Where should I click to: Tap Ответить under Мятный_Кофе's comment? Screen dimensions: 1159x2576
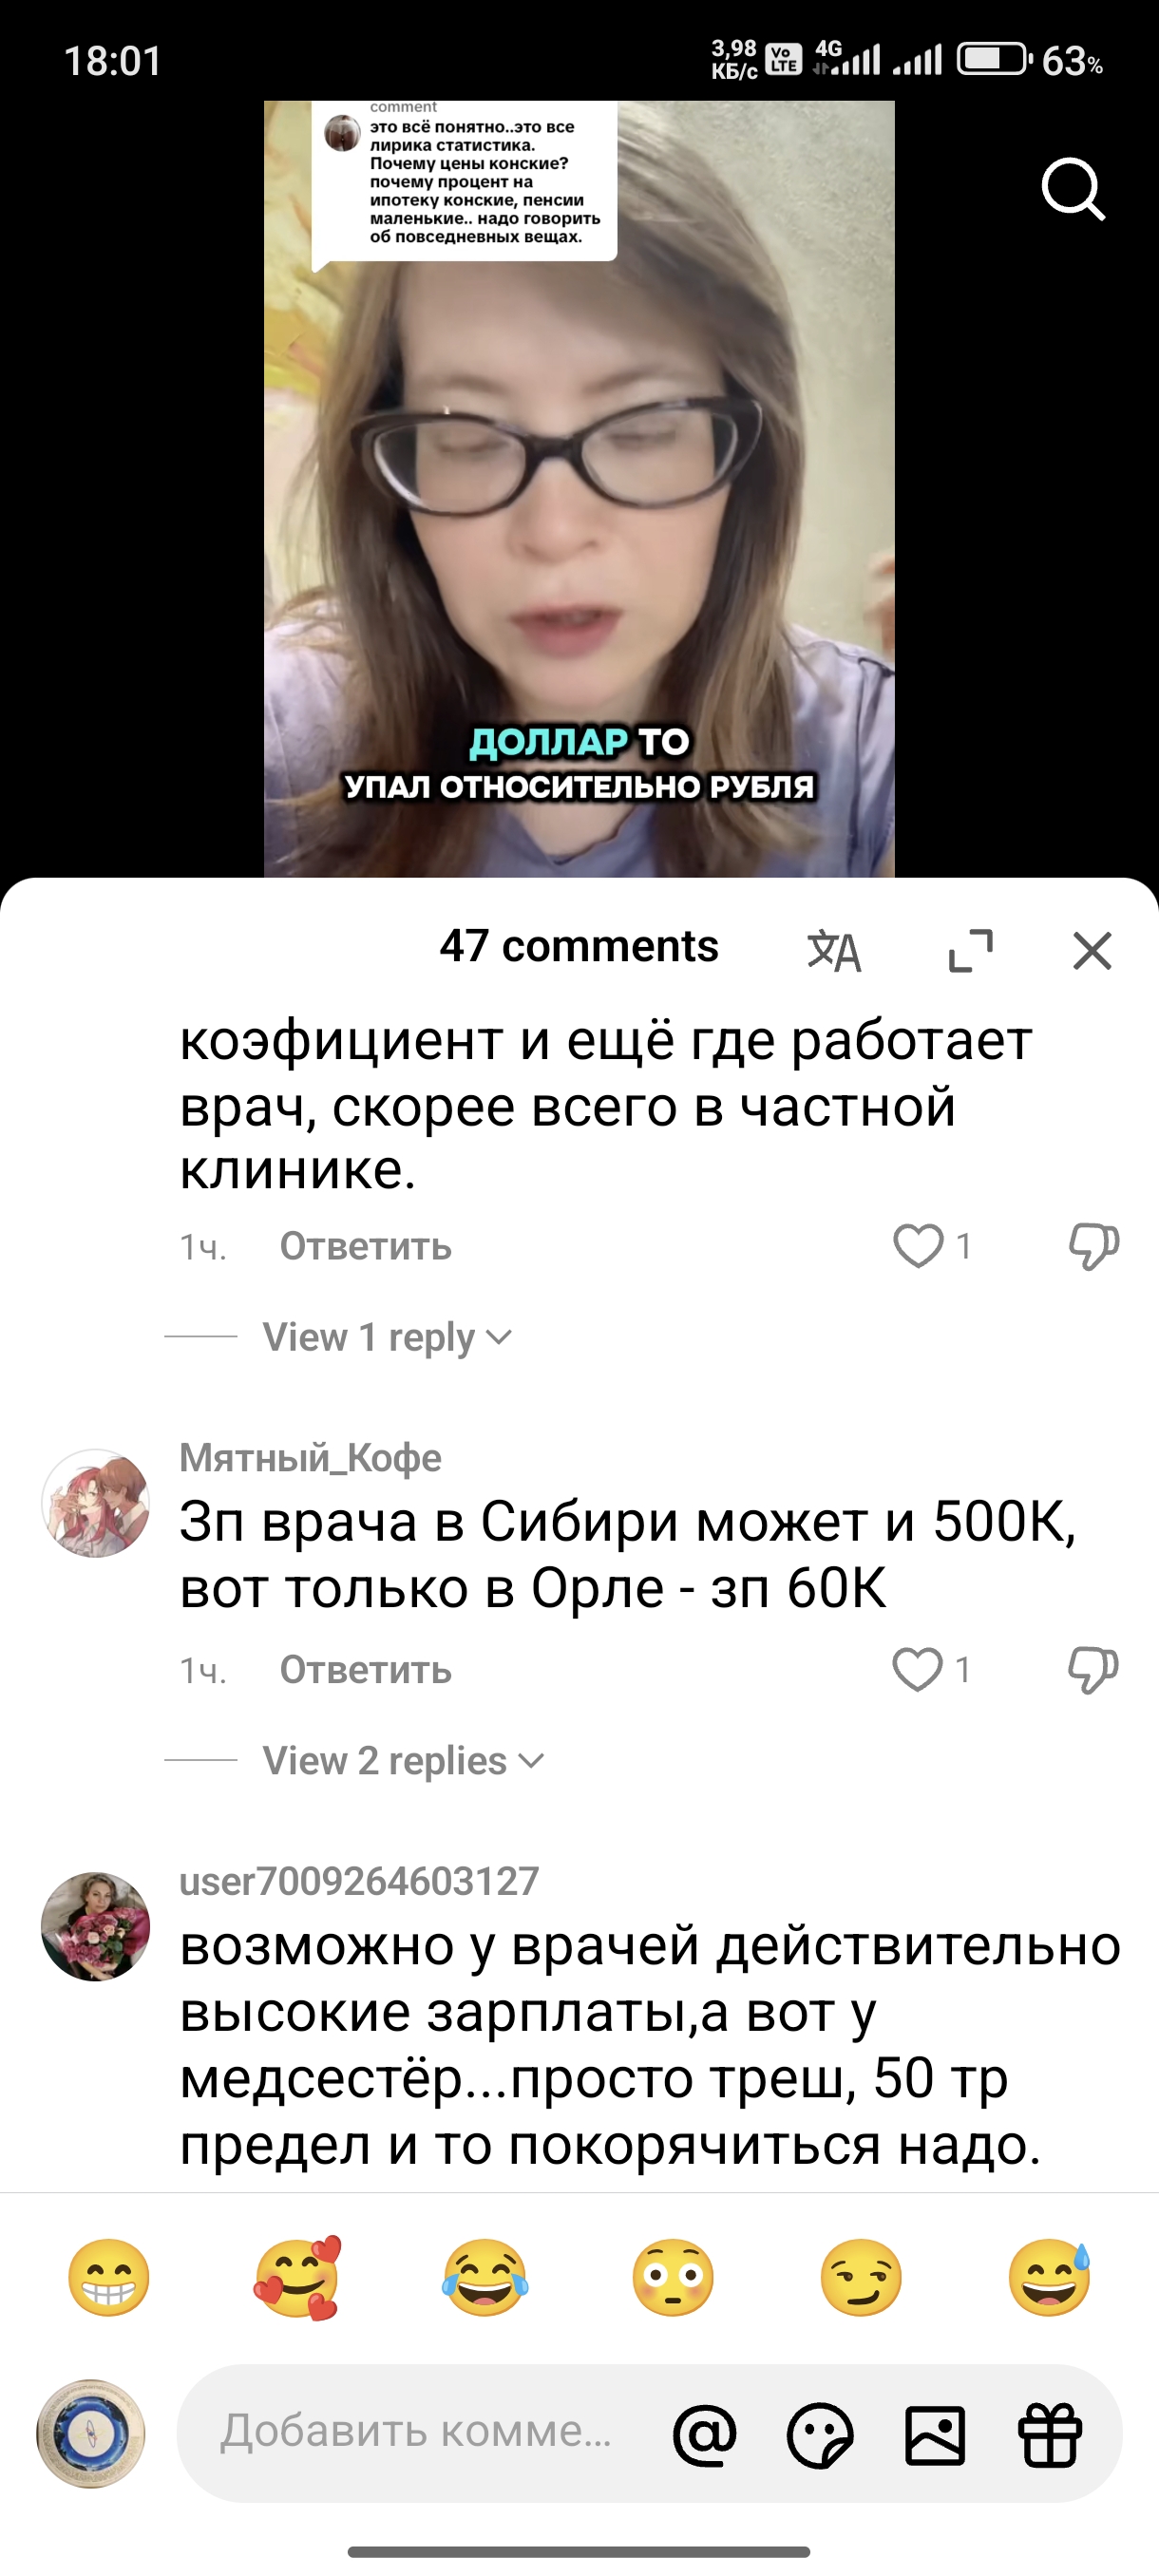[365, 1670]
